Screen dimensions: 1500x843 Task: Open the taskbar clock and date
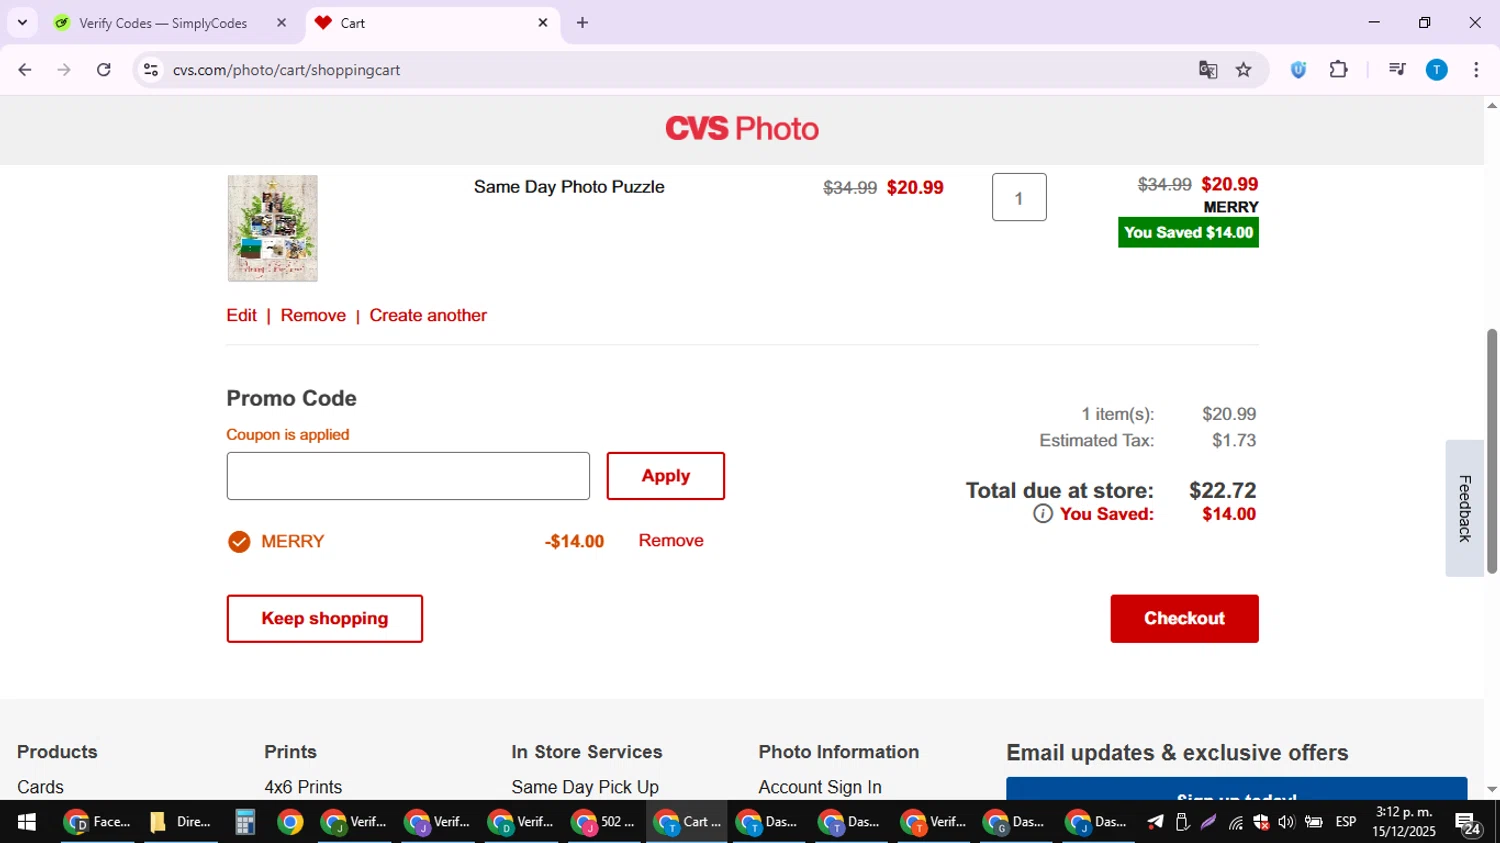[x=1404, y=822]
